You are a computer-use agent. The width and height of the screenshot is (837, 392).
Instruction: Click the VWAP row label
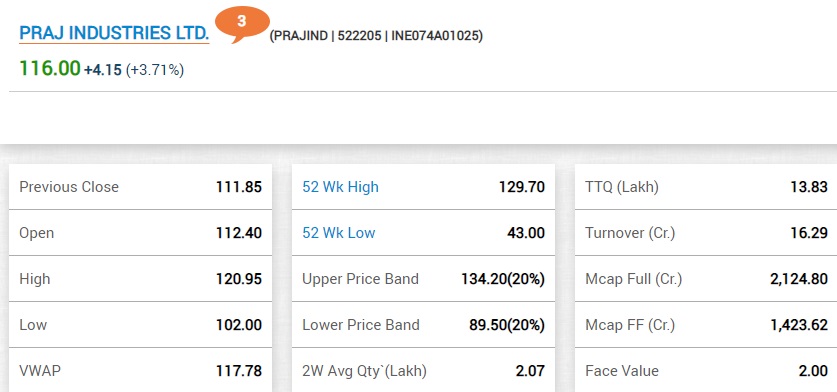click(40, 371)
